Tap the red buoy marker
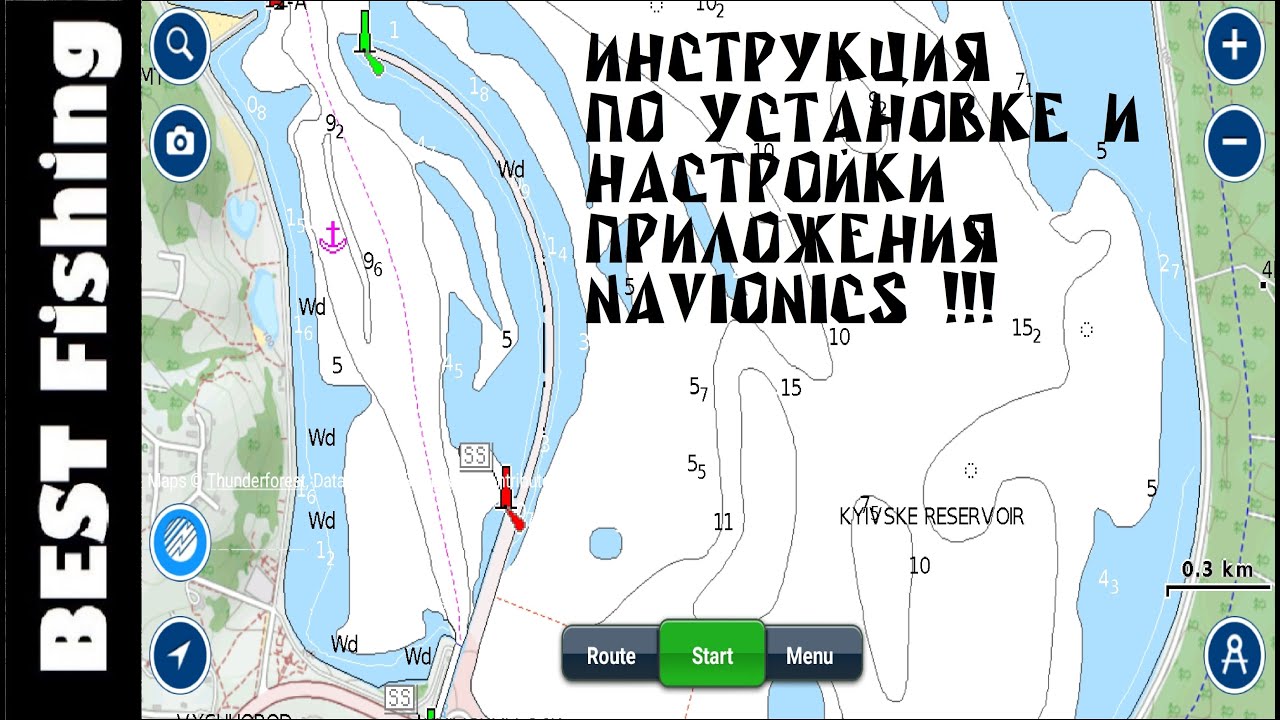 pos(509,497)
